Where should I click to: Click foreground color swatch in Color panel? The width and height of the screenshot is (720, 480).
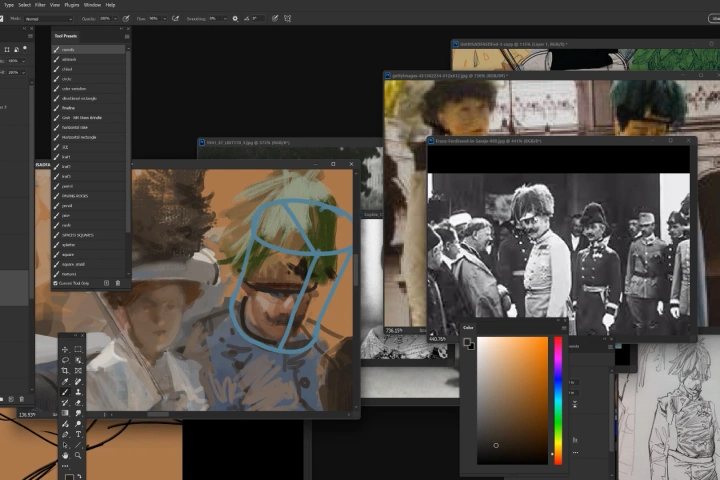tap(467, 342)
